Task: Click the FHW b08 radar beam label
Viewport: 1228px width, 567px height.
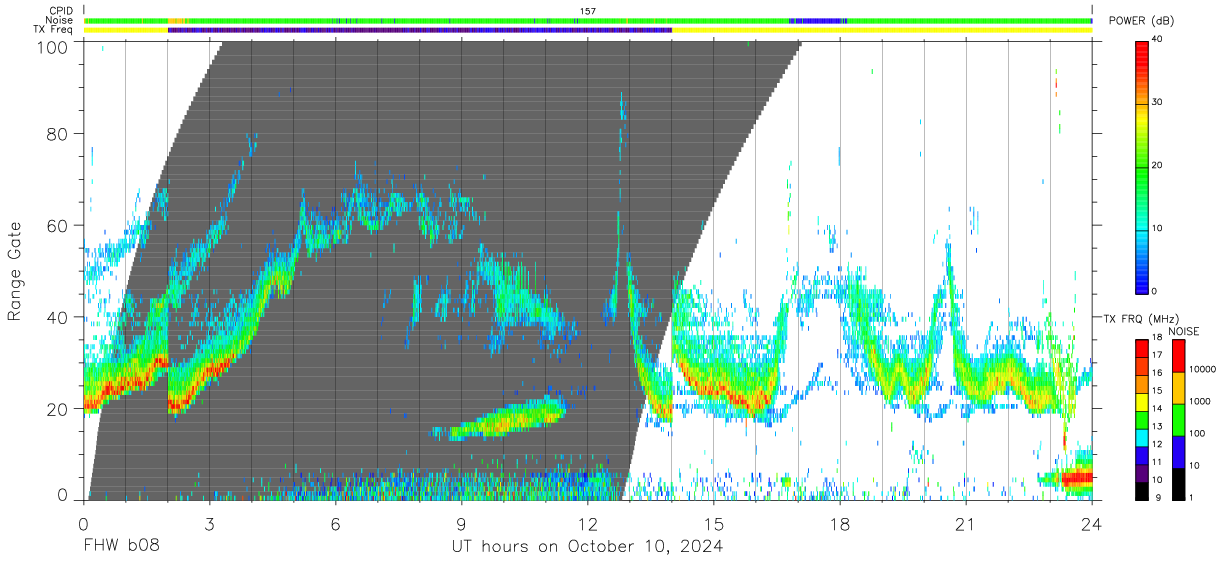Action: tap(121, 546)
